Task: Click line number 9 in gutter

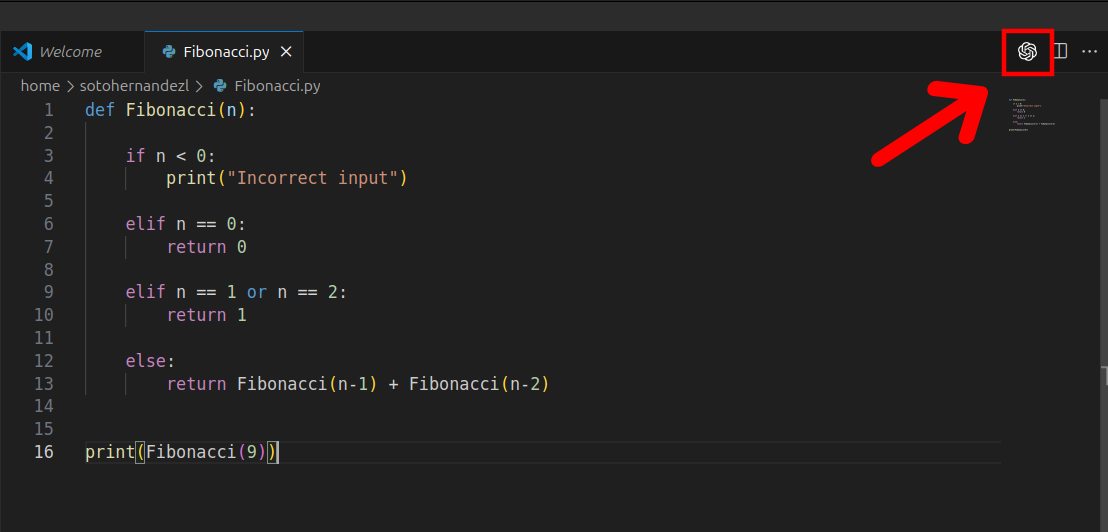Action: pos(48,292)
